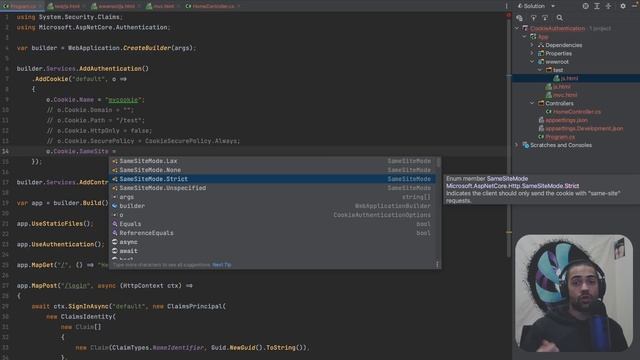This screenshot has width=640, height=360.
Task: Switch to the test/js.html editor tab
Action: (64, 6)
